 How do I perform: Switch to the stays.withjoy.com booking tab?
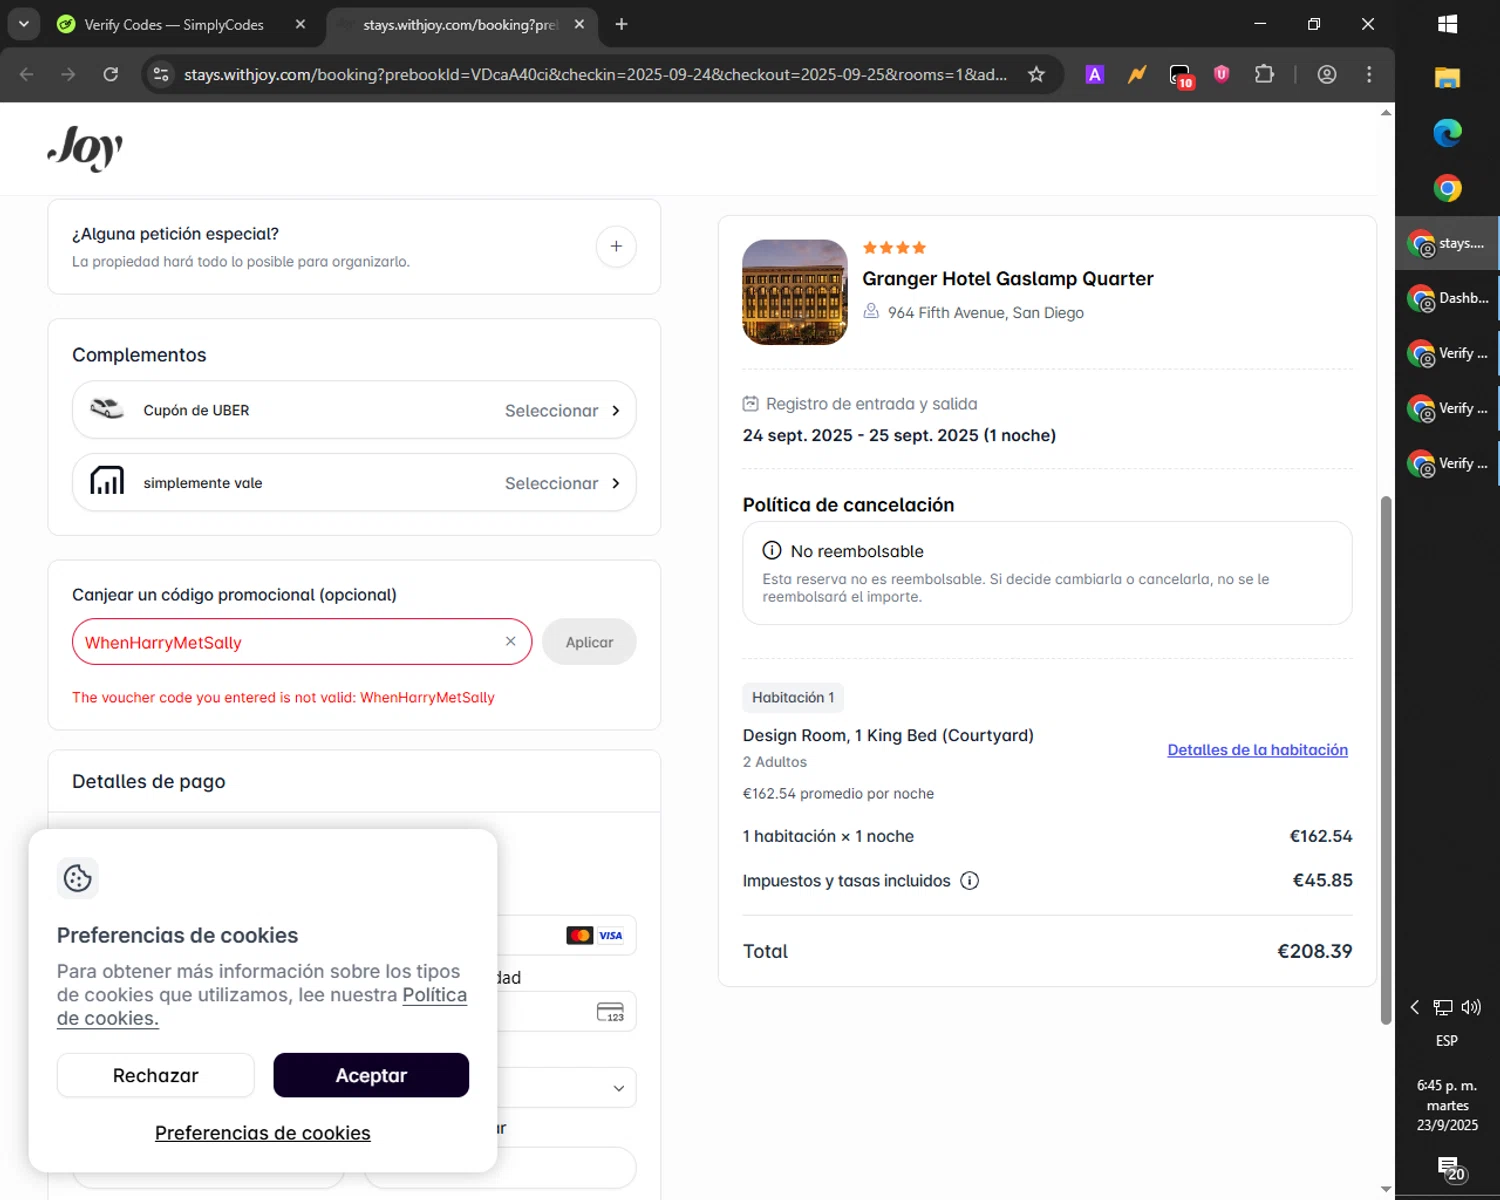tap(460, 24)
